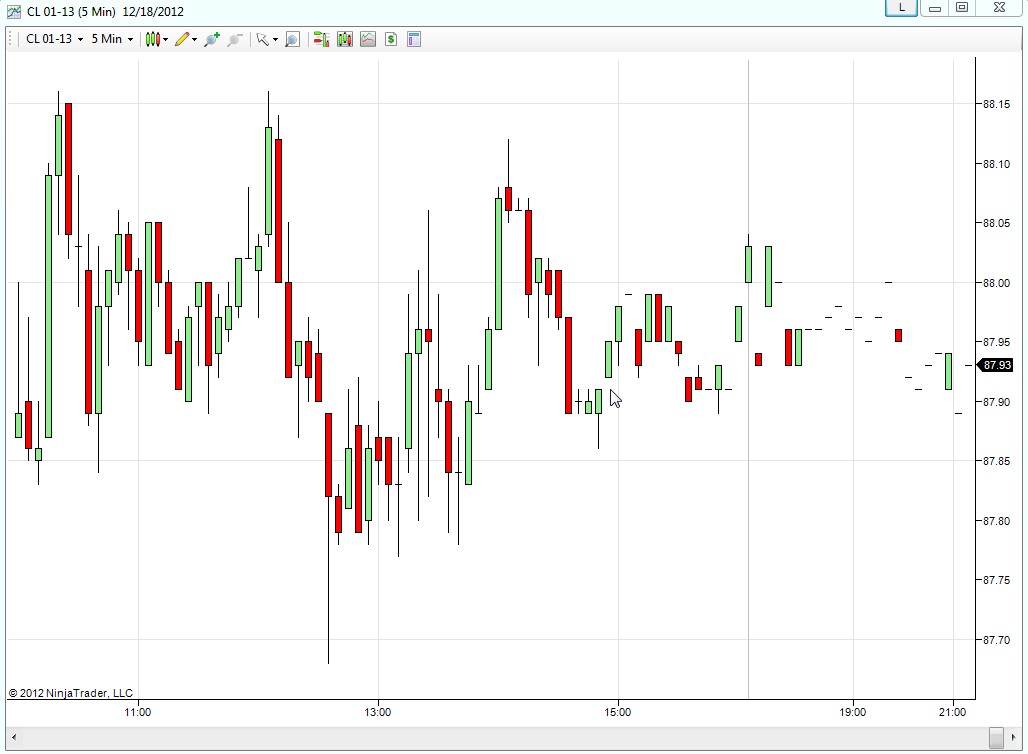Click the left arrow of horizontal scrollbar
This screenshot has width=1028, height=754.
tap(13, 738)
